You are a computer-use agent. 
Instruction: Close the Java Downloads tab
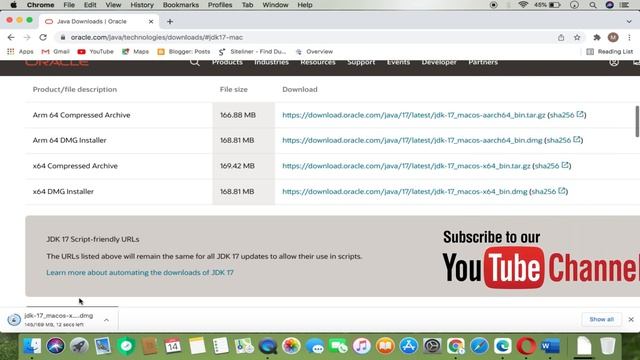[x=151, y=21]
